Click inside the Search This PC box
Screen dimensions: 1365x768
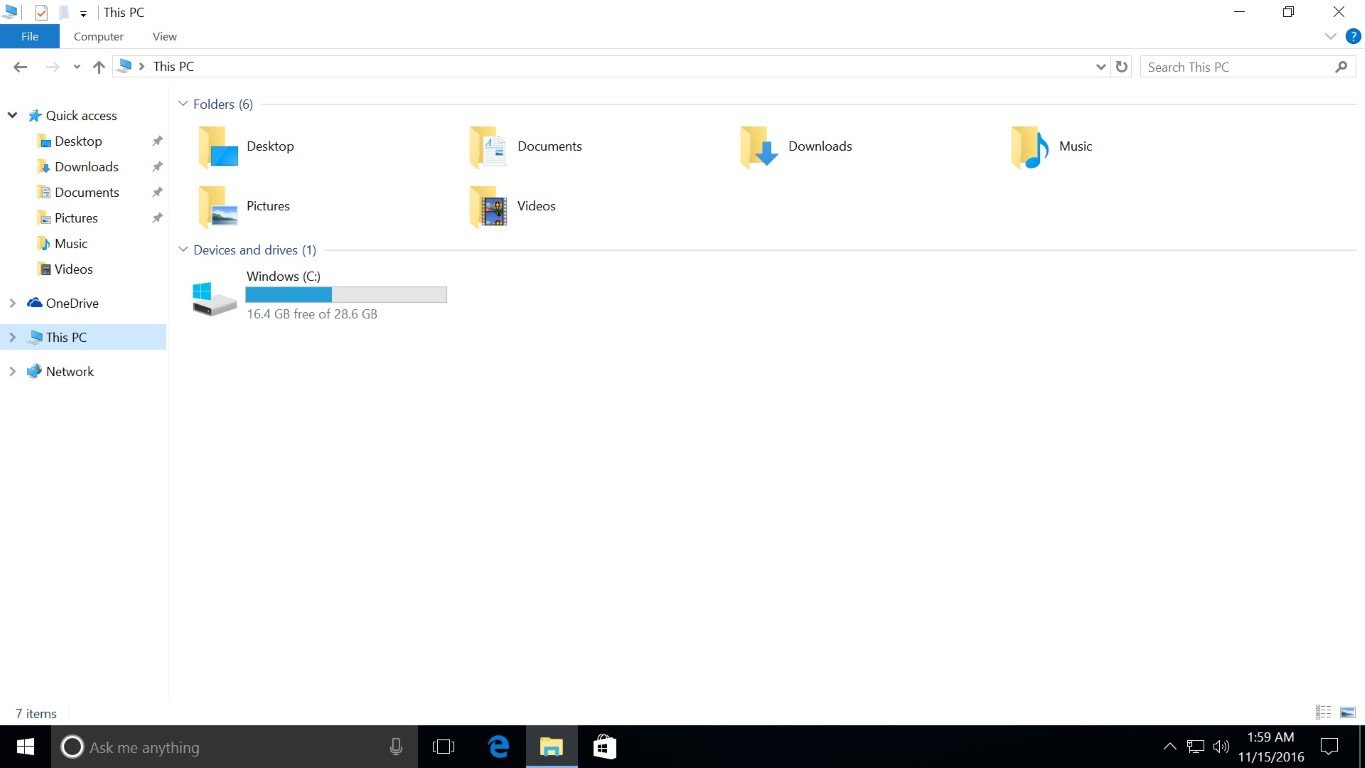[1250, 67]
